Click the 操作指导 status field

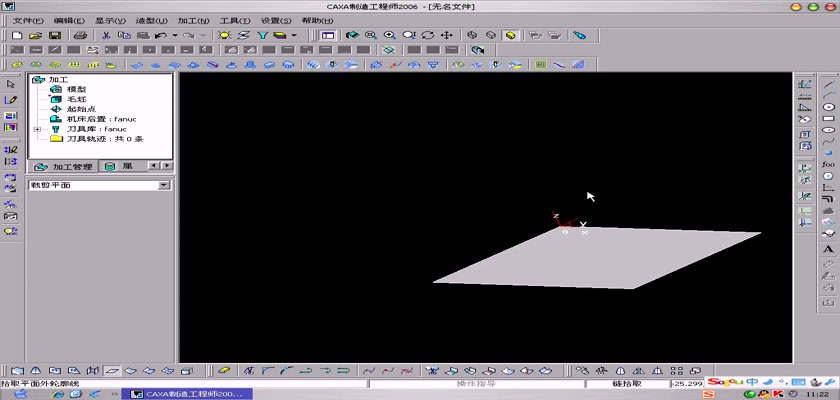point(476,384)
